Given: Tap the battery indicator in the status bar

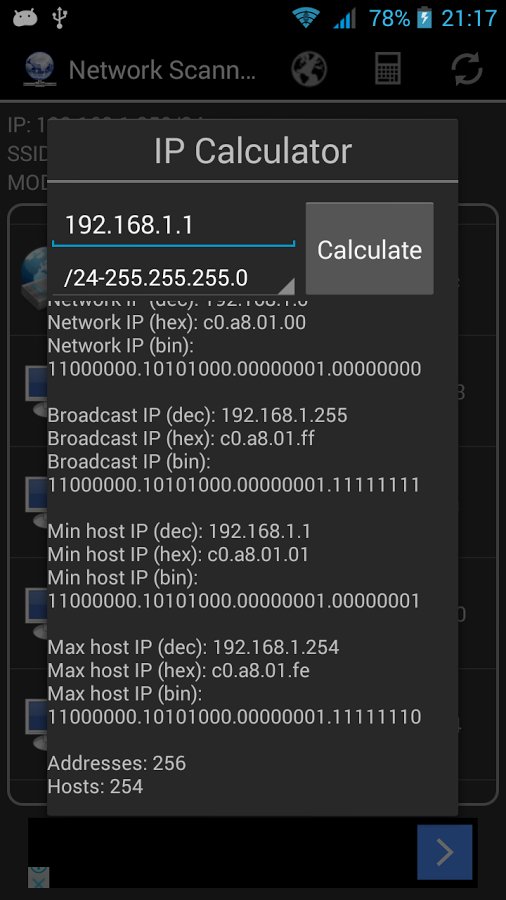Looking at the screenshot, I should (425, 18).
